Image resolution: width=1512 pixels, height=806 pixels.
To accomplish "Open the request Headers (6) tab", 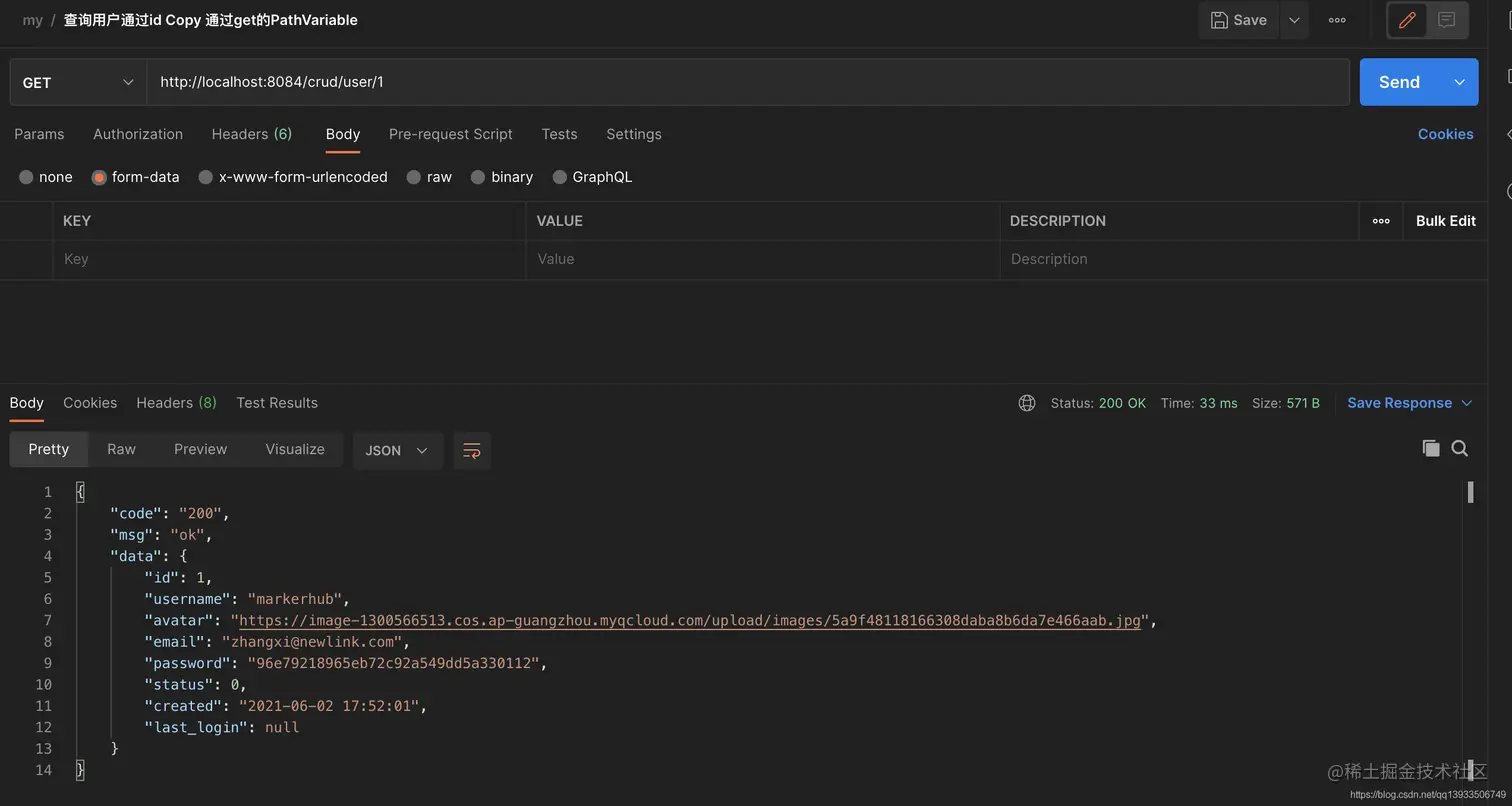I will click(252, 134).
